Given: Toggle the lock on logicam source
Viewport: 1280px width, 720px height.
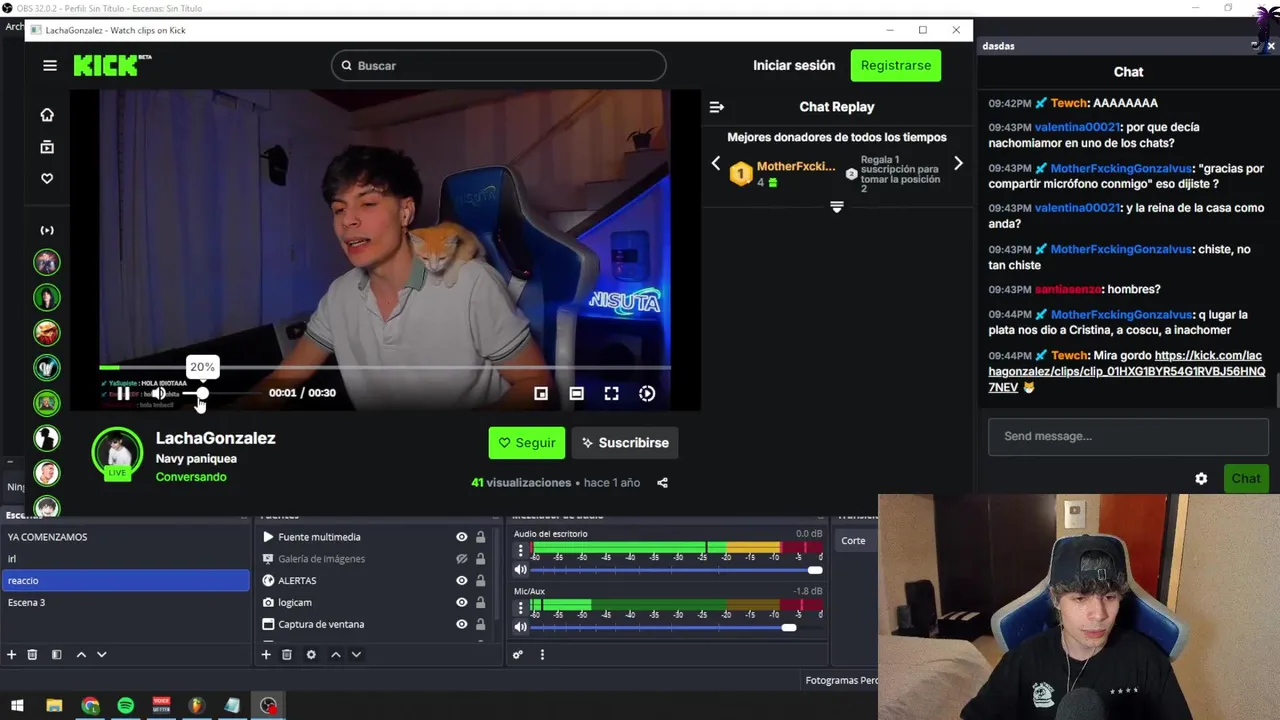Looking at the screenshot, I should click(x=481, y=603).
